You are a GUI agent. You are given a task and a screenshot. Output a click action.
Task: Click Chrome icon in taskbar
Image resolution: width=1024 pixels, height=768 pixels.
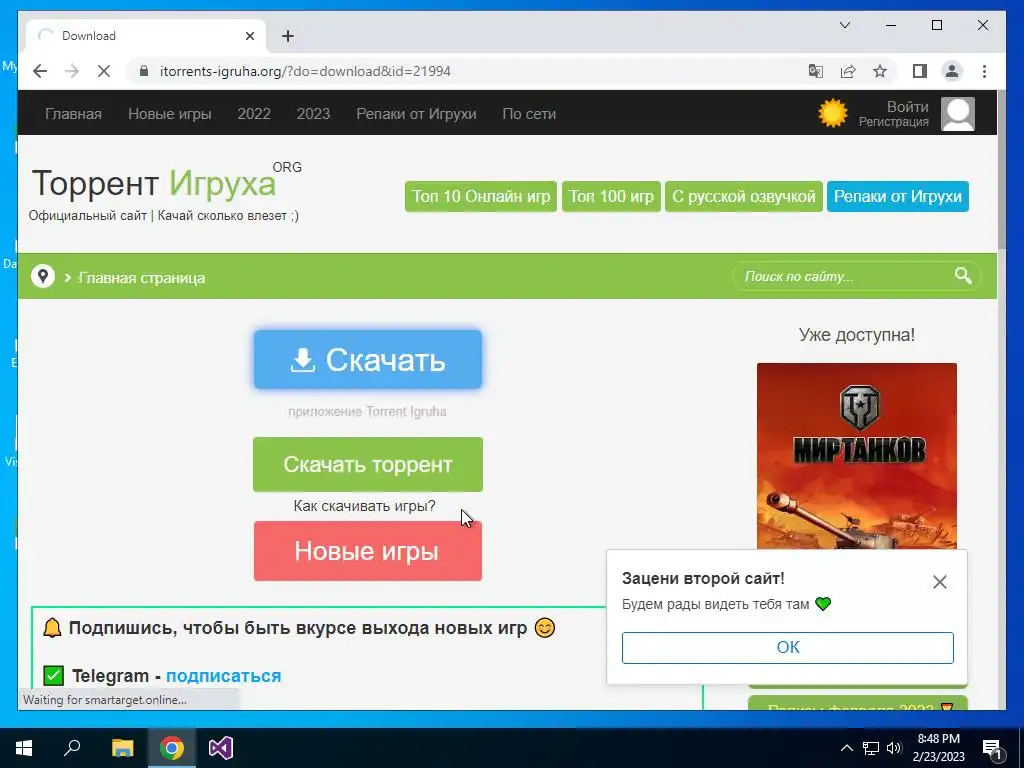click(x=172, y=748)
